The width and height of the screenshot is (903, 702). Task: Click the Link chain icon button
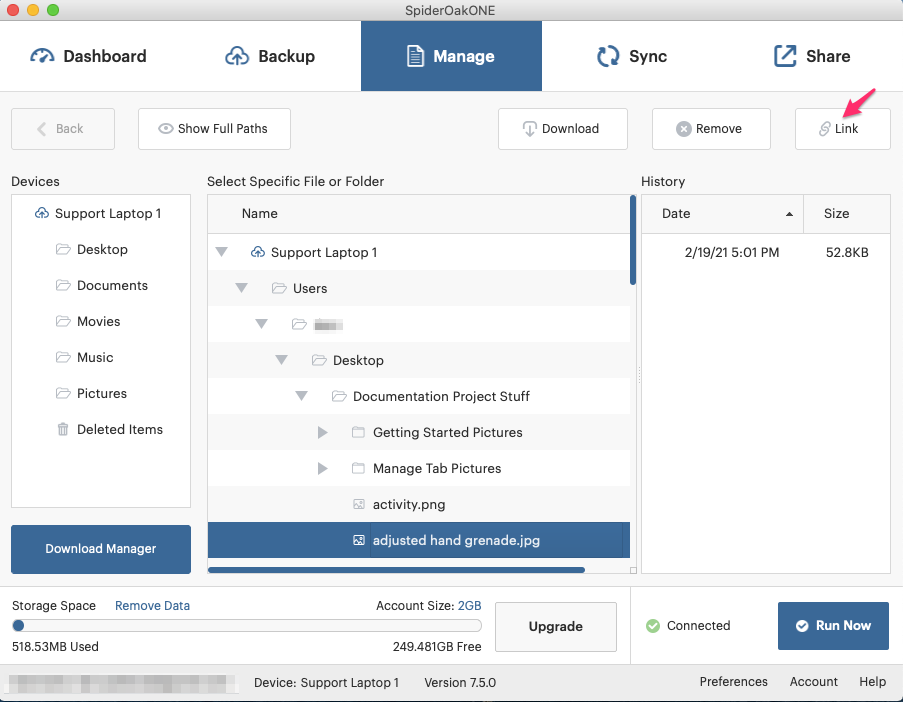824,129
